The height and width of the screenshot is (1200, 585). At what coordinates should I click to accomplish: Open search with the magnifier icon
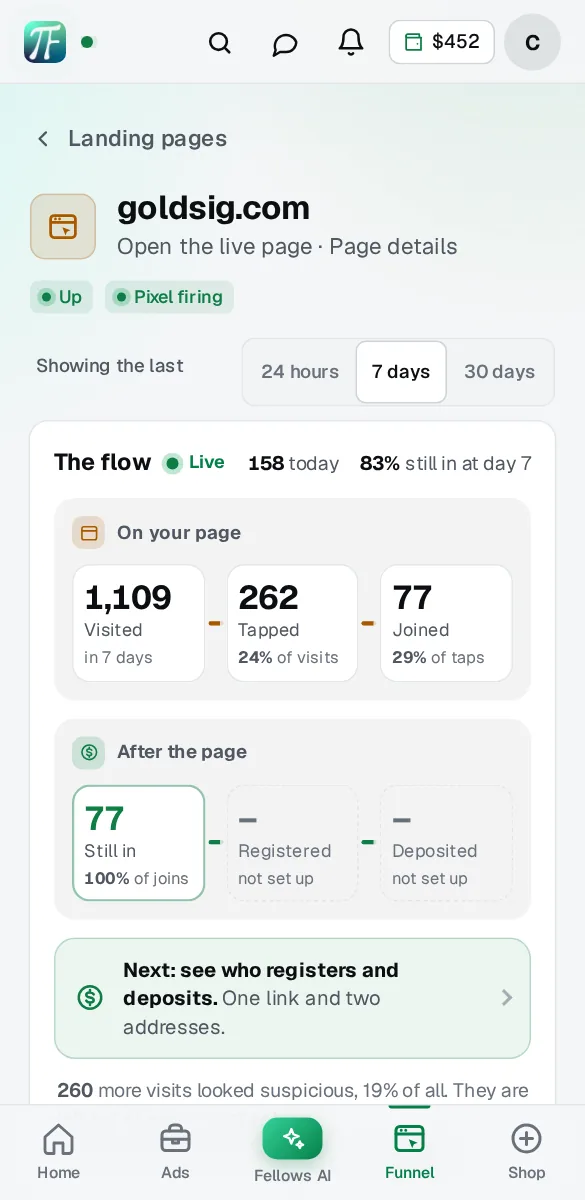pyautogui.click(x=219, y=43)
